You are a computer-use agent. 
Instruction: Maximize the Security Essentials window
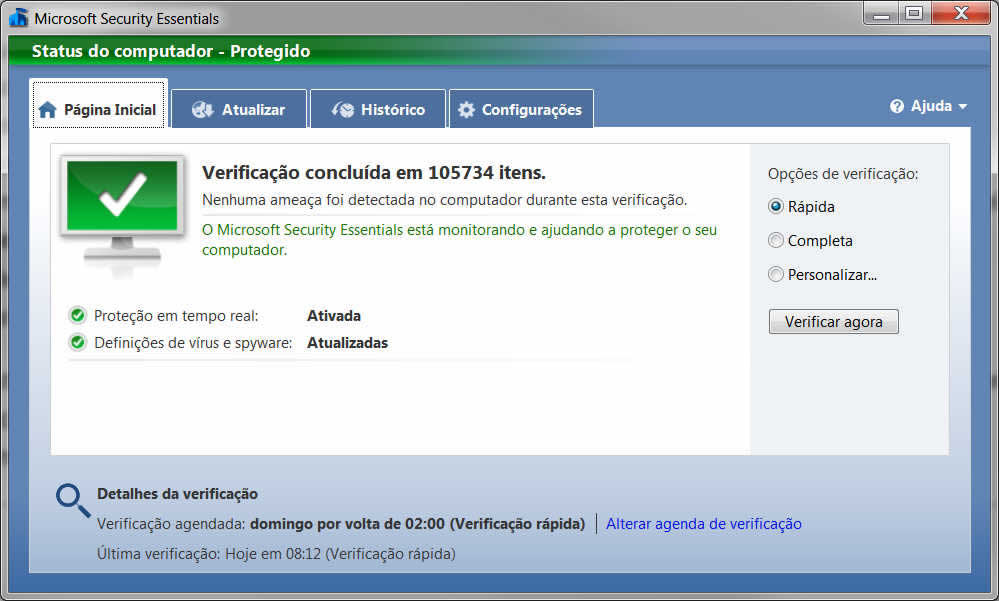coord(914,13)
